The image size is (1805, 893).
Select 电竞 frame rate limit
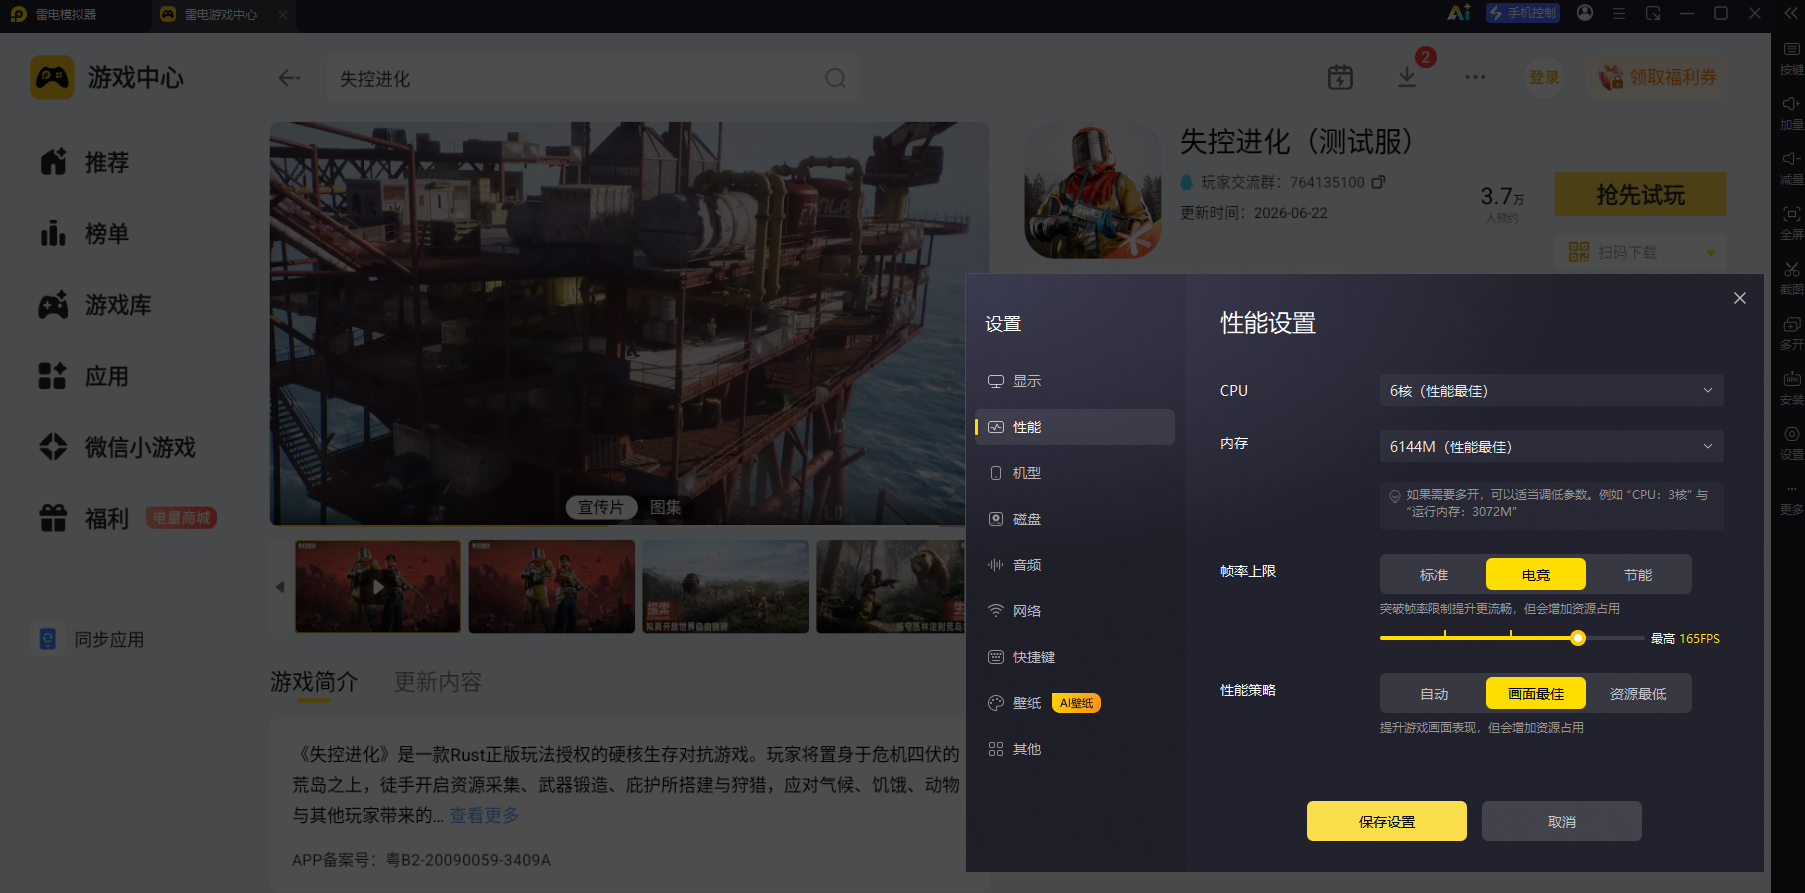[x=1536, y=574]
